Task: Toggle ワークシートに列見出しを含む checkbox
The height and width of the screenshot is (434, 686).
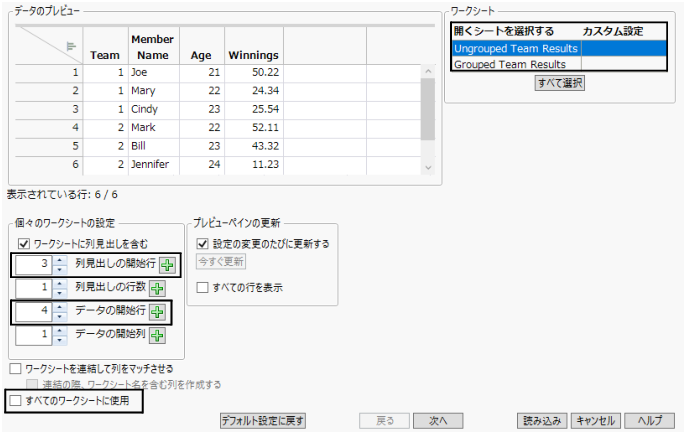Action: 24,244
